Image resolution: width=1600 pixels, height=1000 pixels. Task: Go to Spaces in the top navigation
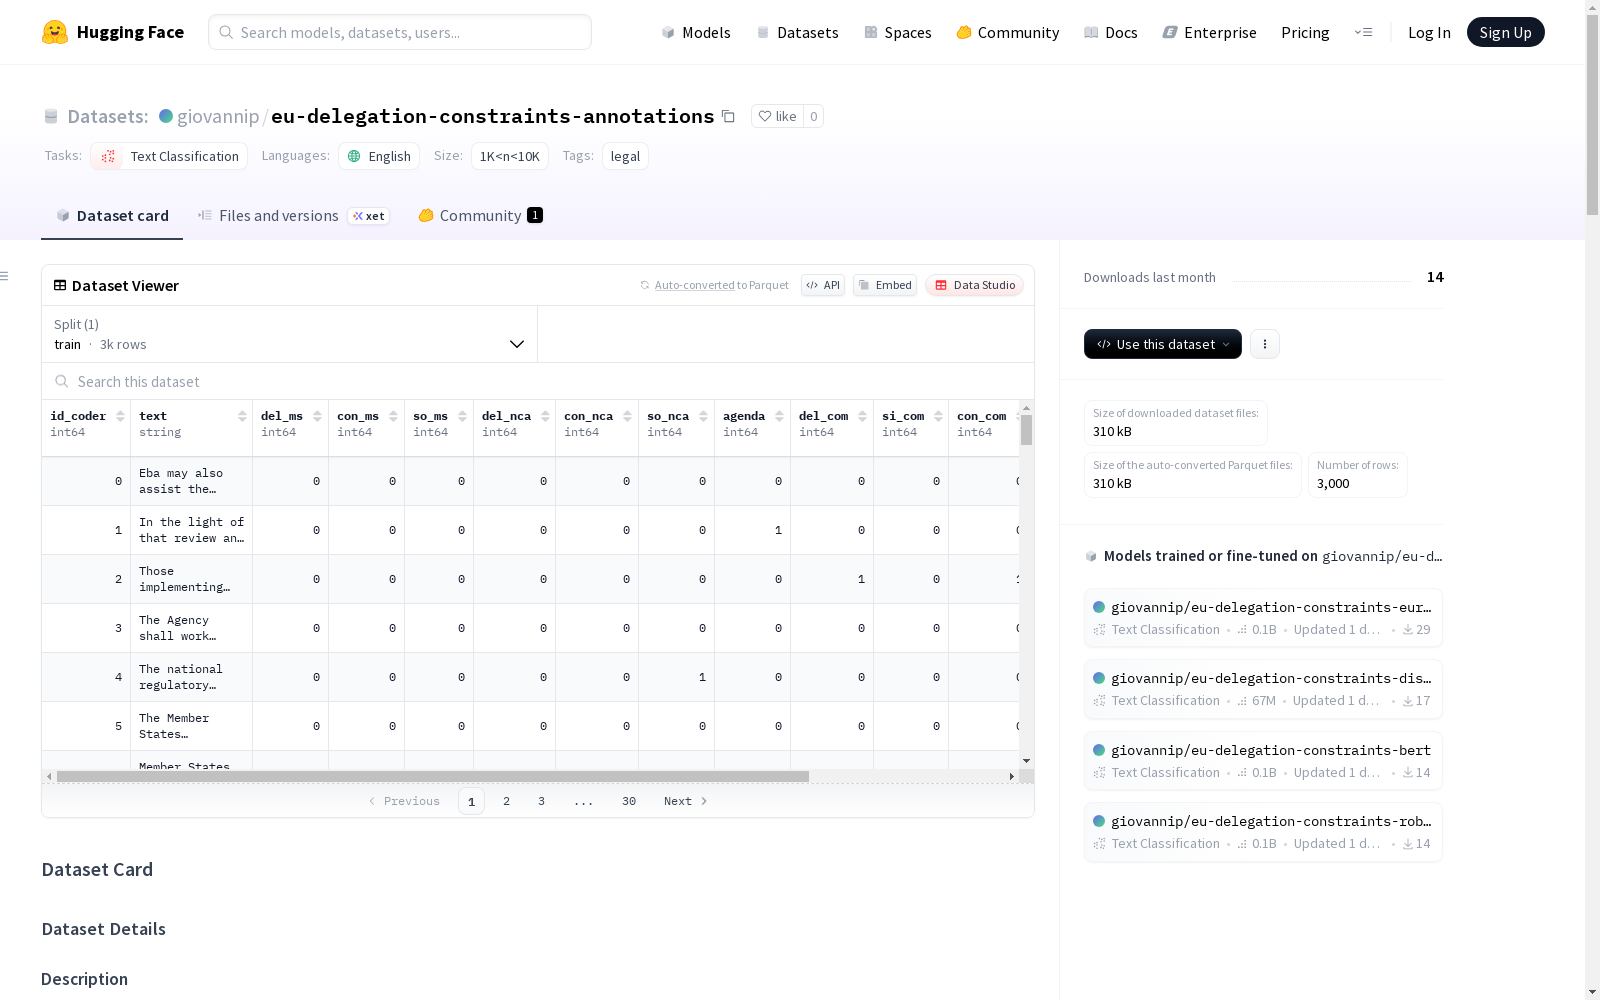[x=898, y=32]
